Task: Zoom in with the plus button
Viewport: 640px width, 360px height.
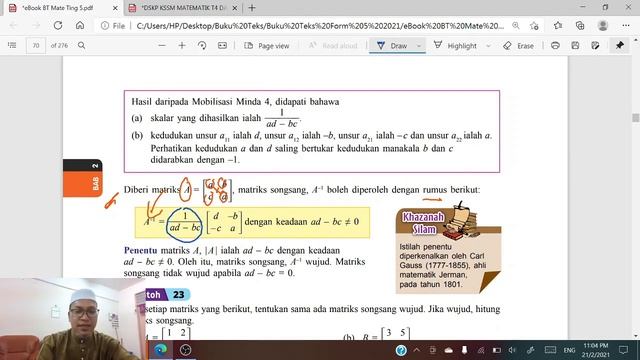Action: click(182, 45)
